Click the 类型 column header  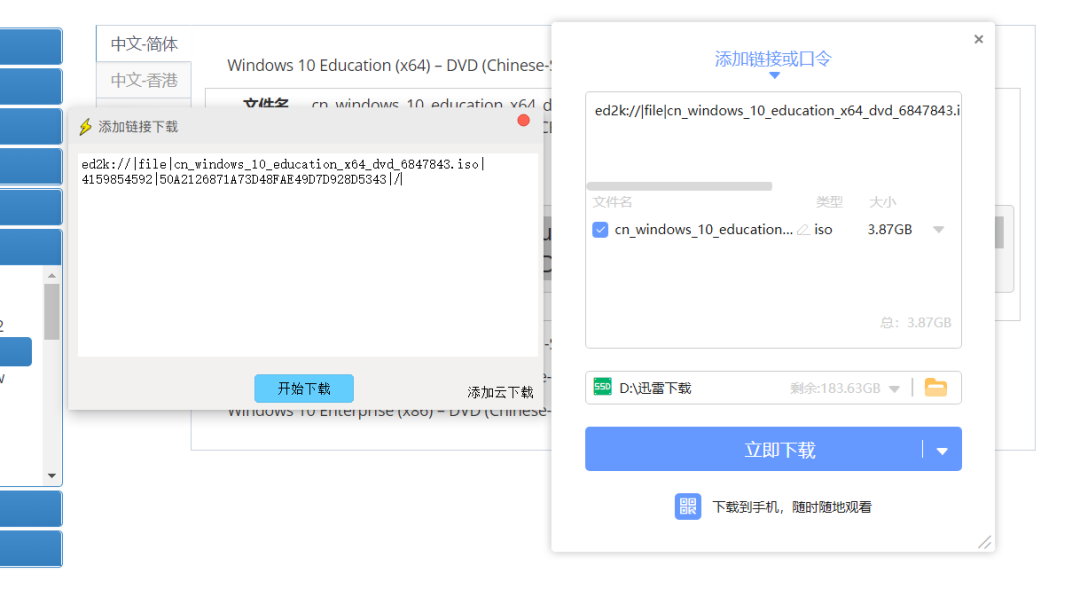point(829,202)
